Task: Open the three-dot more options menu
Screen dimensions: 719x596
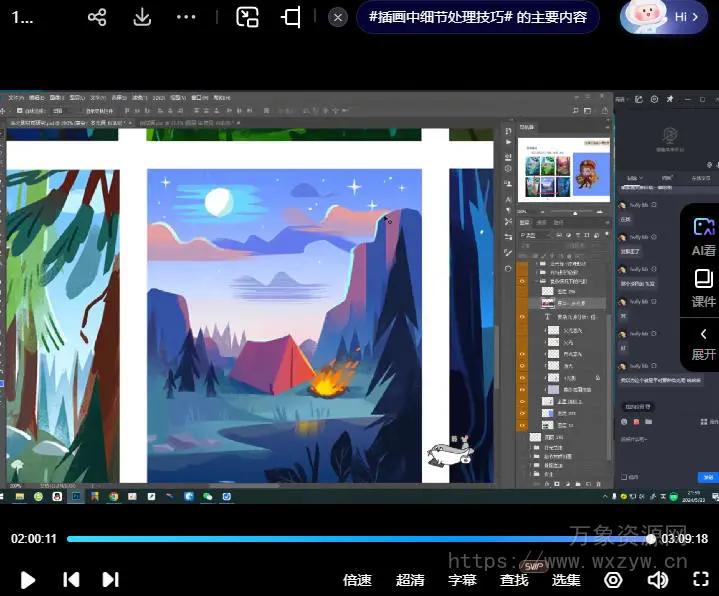Action: pos(186,17)
